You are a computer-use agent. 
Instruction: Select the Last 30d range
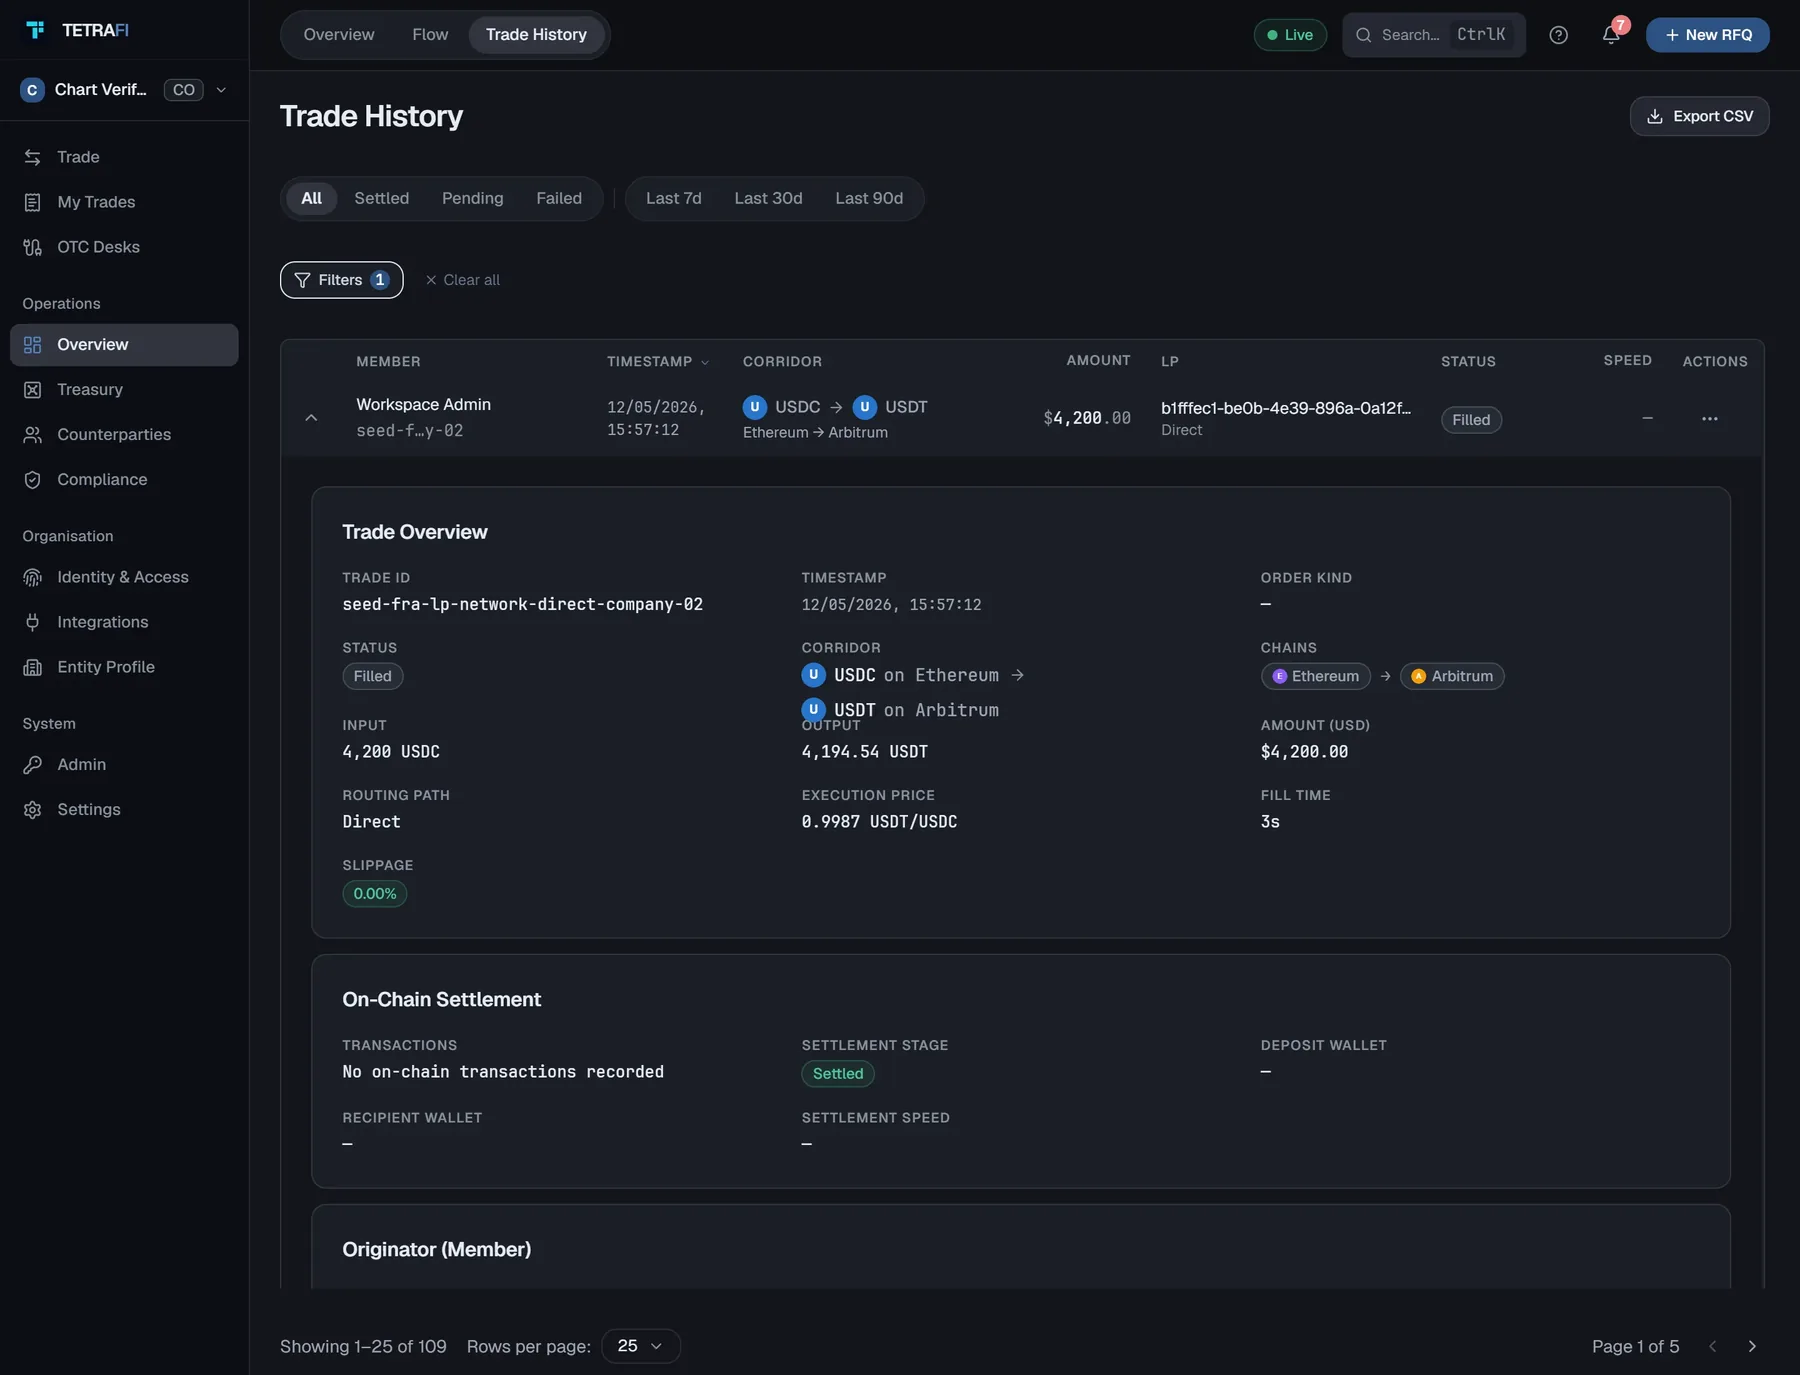point(768,198)
